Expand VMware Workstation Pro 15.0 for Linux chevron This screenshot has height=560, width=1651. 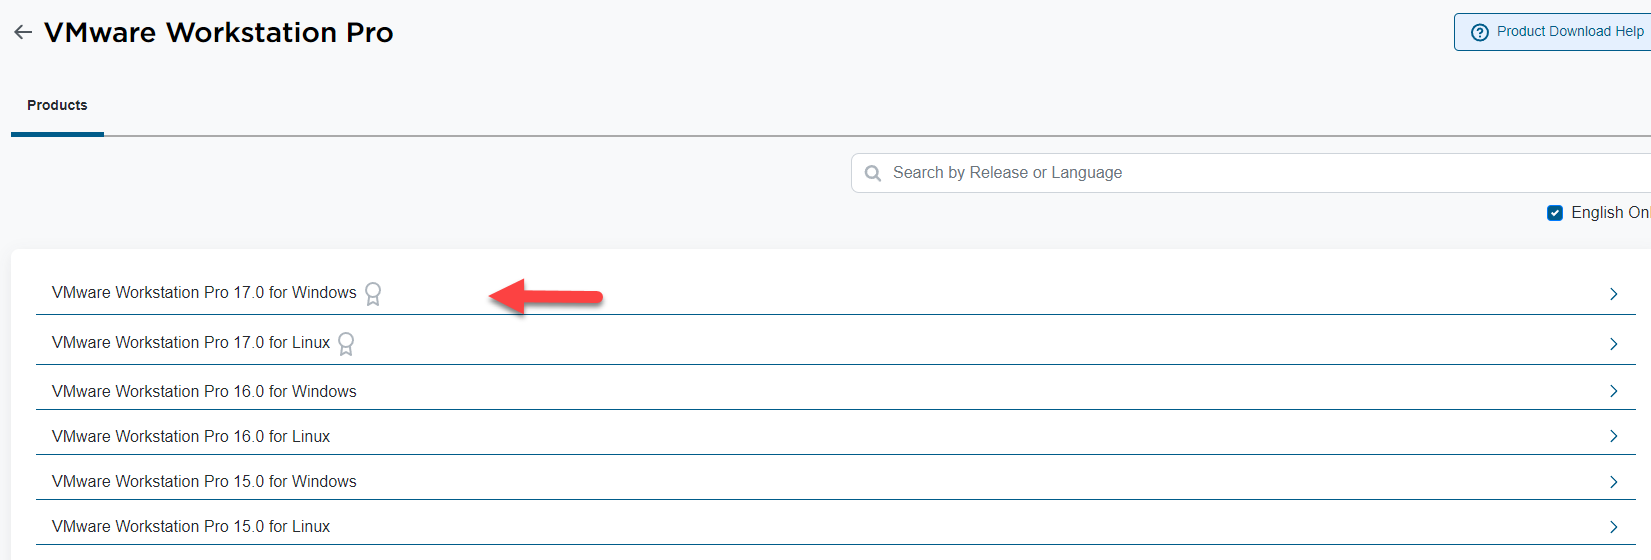1613,526
